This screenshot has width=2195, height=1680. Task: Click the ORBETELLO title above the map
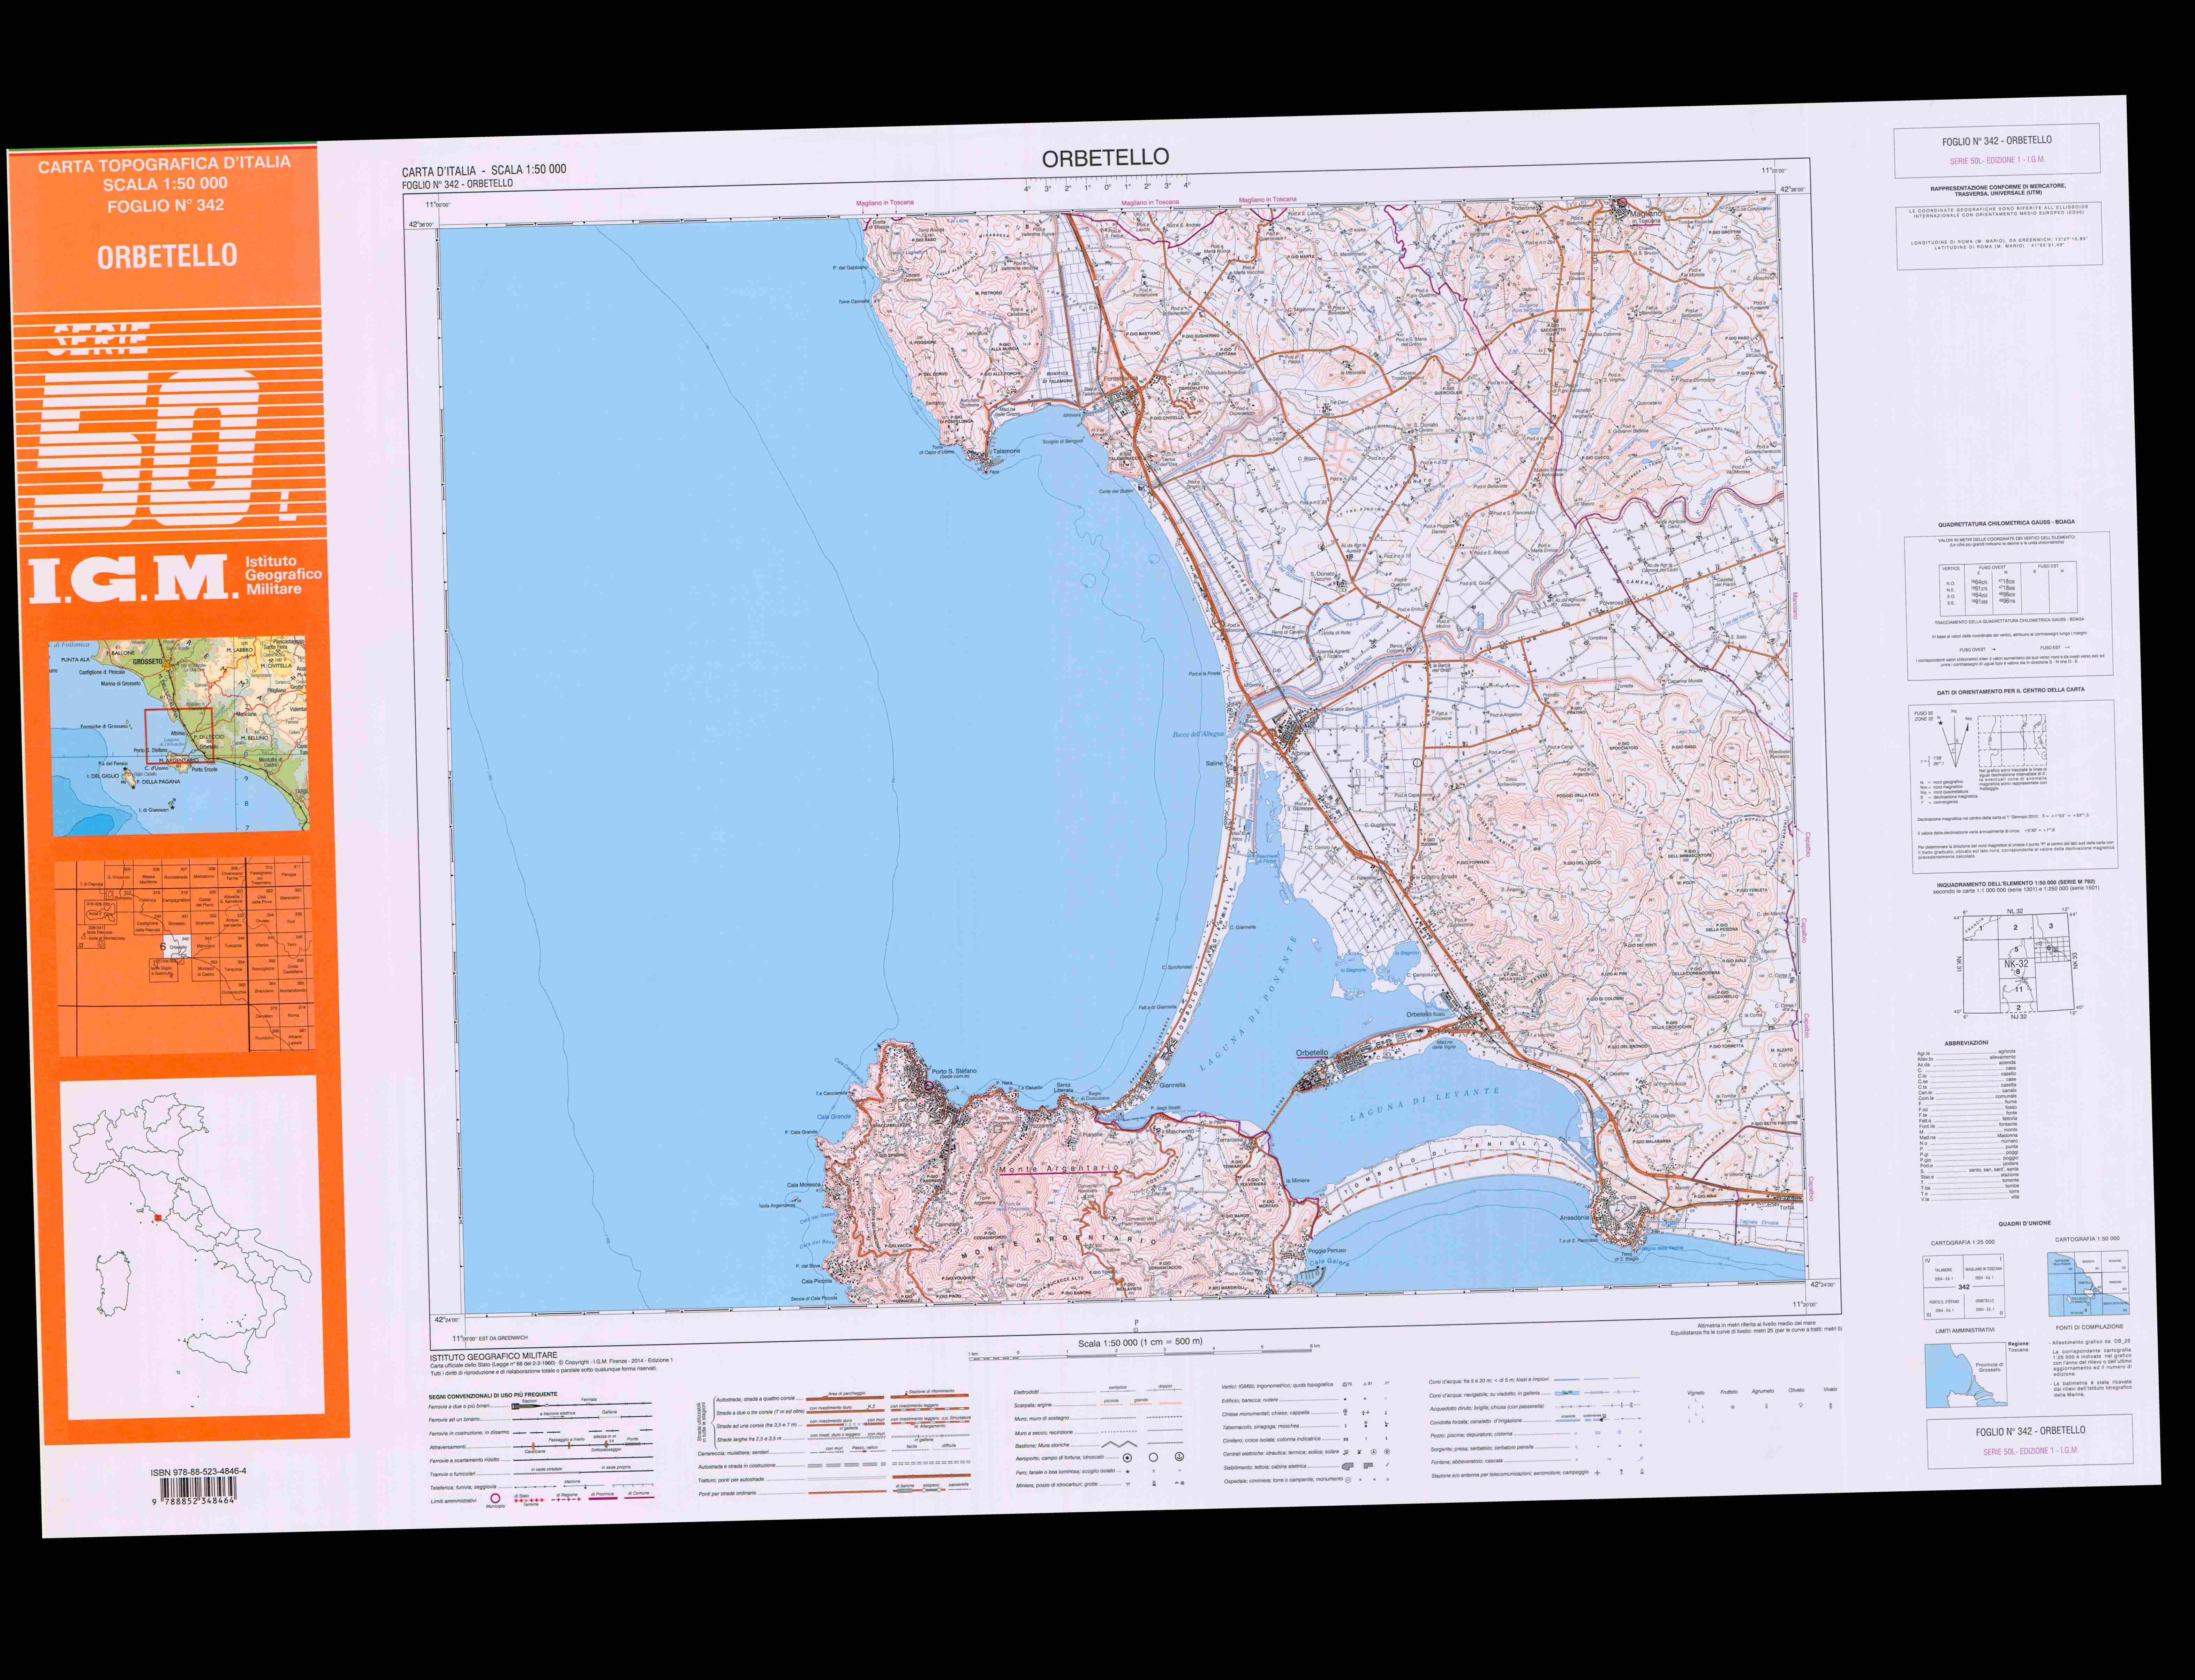1105,158
